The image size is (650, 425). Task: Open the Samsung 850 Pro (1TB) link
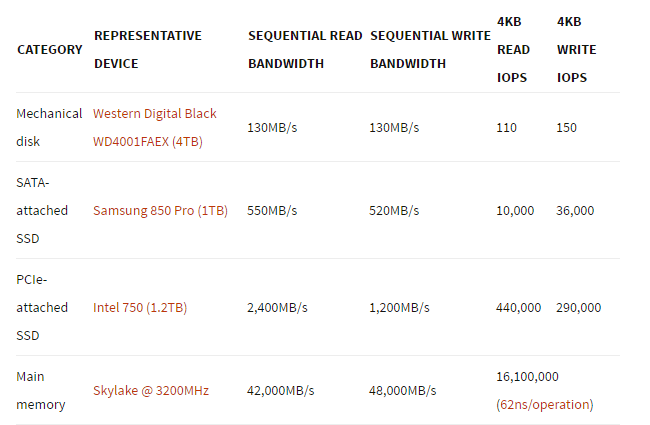pos(160,211)
